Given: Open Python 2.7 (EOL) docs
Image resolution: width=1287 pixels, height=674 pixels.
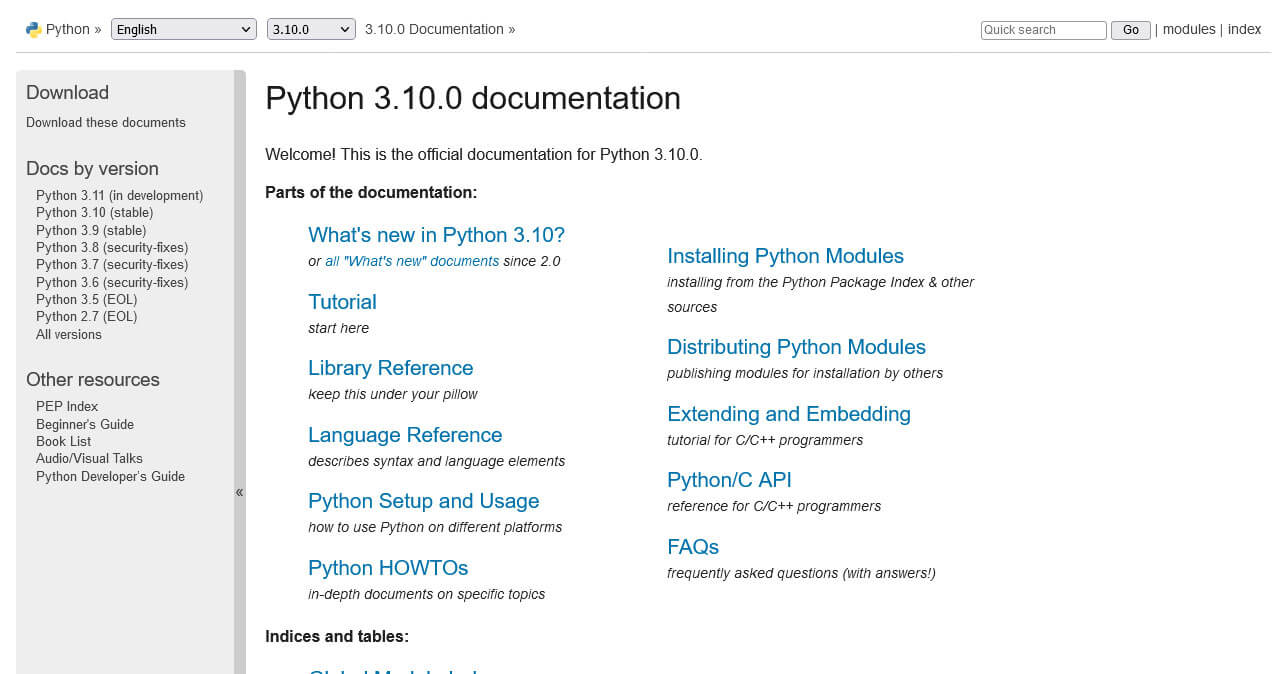Looking at the screenshot, I should pos(87,316).
